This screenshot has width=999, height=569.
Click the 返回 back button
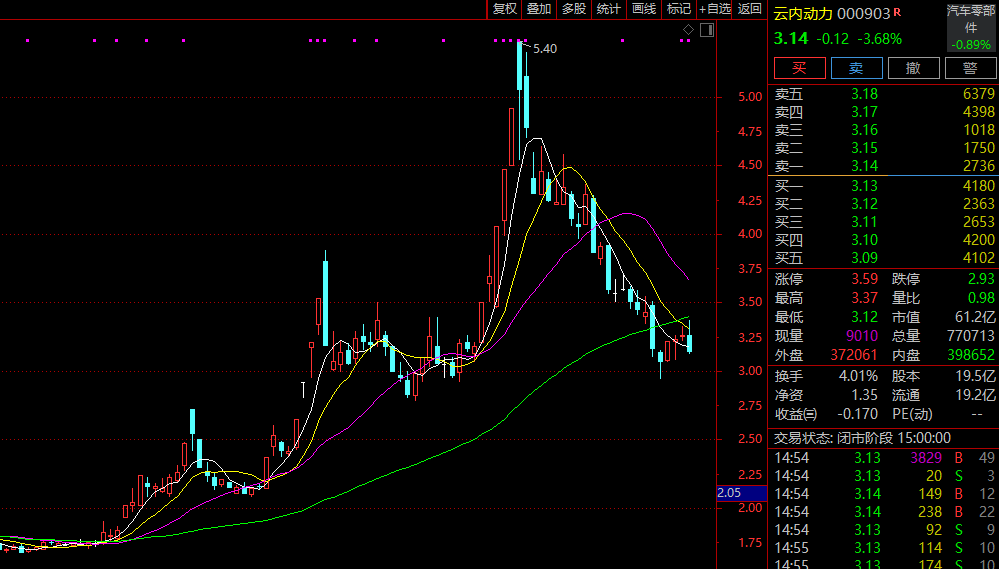(750, 9)
